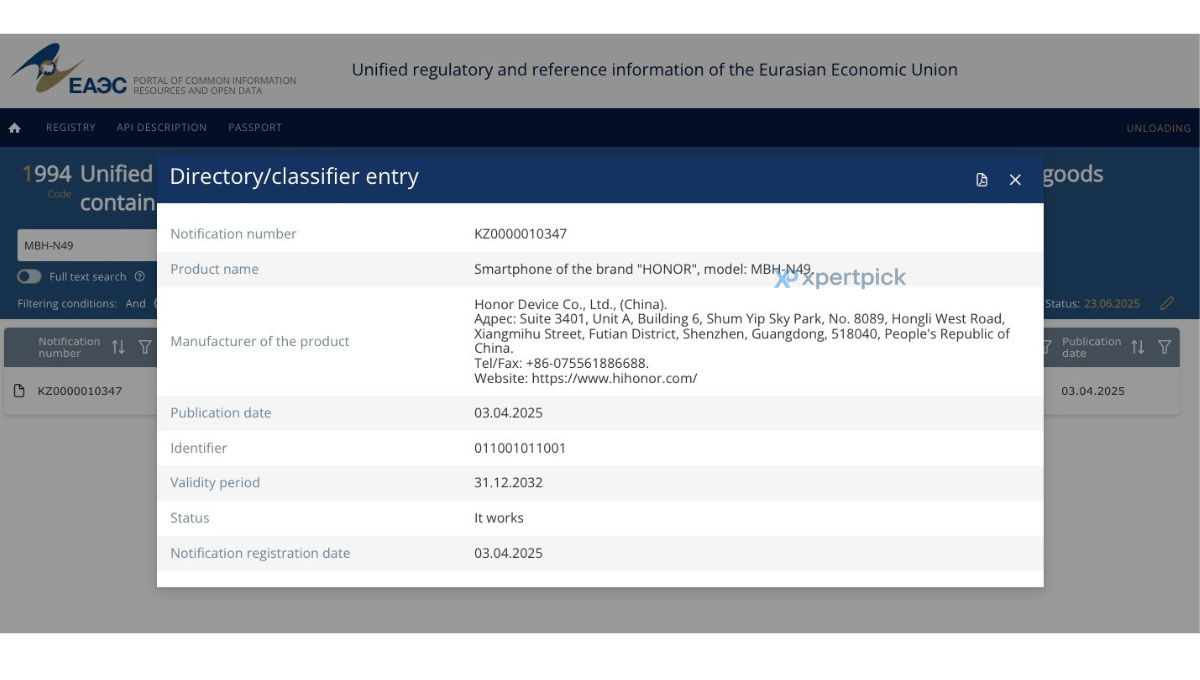Click the home icon in navigation bar
Image resolution: width=1200 pixels, height=680 pixels.
[x=14, y=128]
